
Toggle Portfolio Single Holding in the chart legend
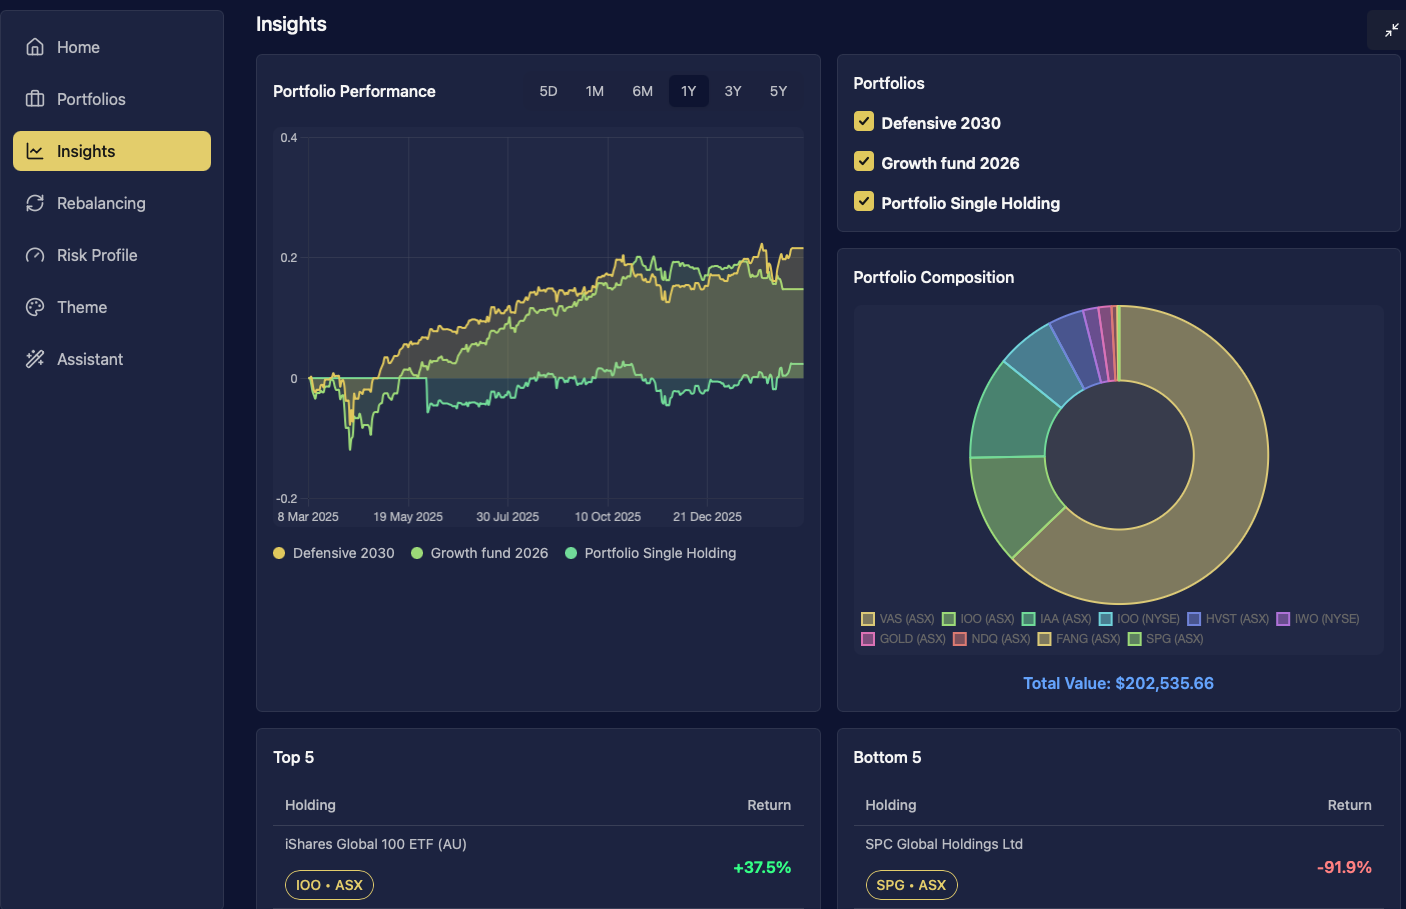[x=651, y=553]
